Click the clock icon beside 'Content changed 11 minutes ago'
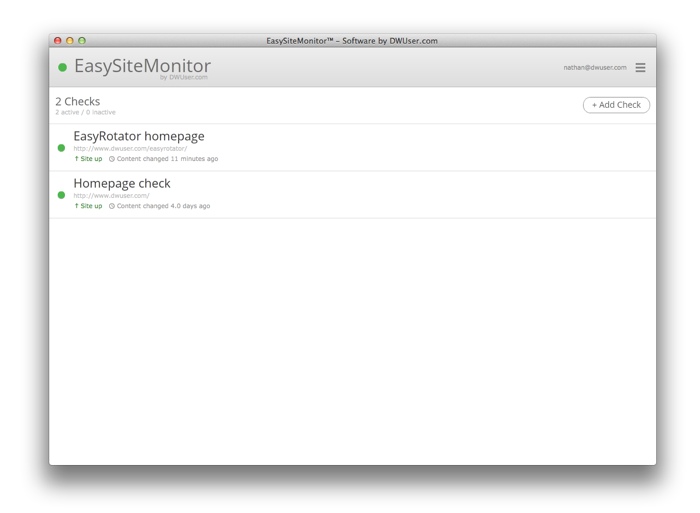This screenshot has height=513, width=700. point(112,159)
